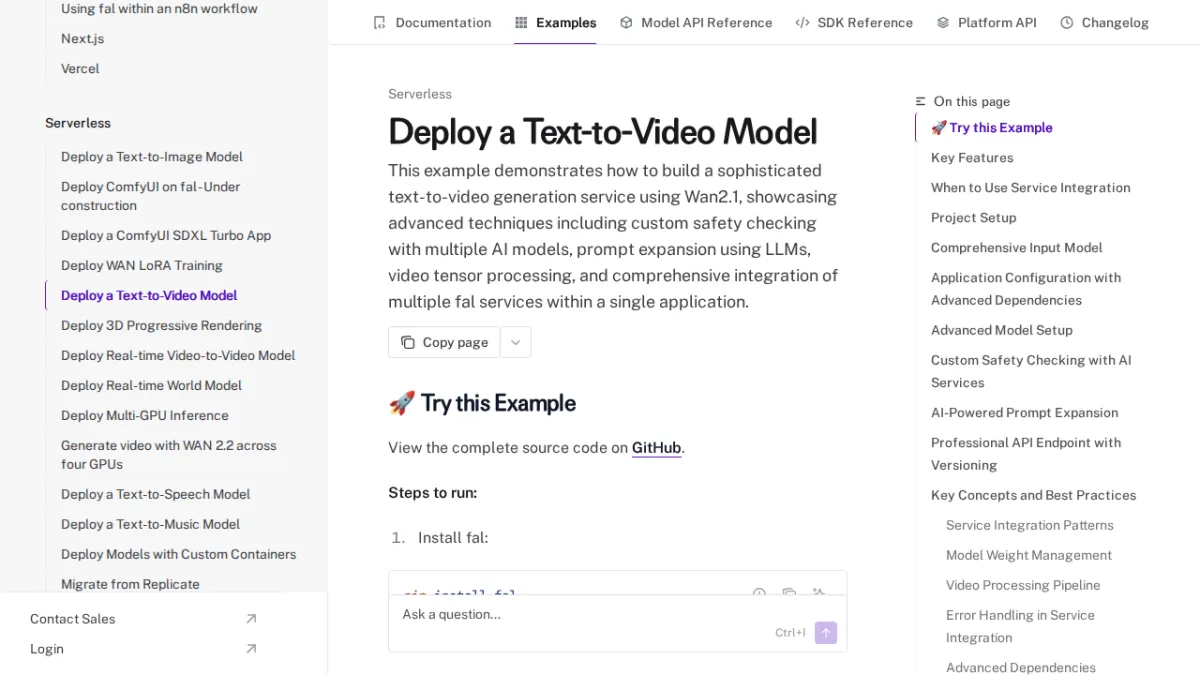Jump to Professional API Endpoint with Versioning
Screen dimensions: 1200x675
tap(1026, 454)
